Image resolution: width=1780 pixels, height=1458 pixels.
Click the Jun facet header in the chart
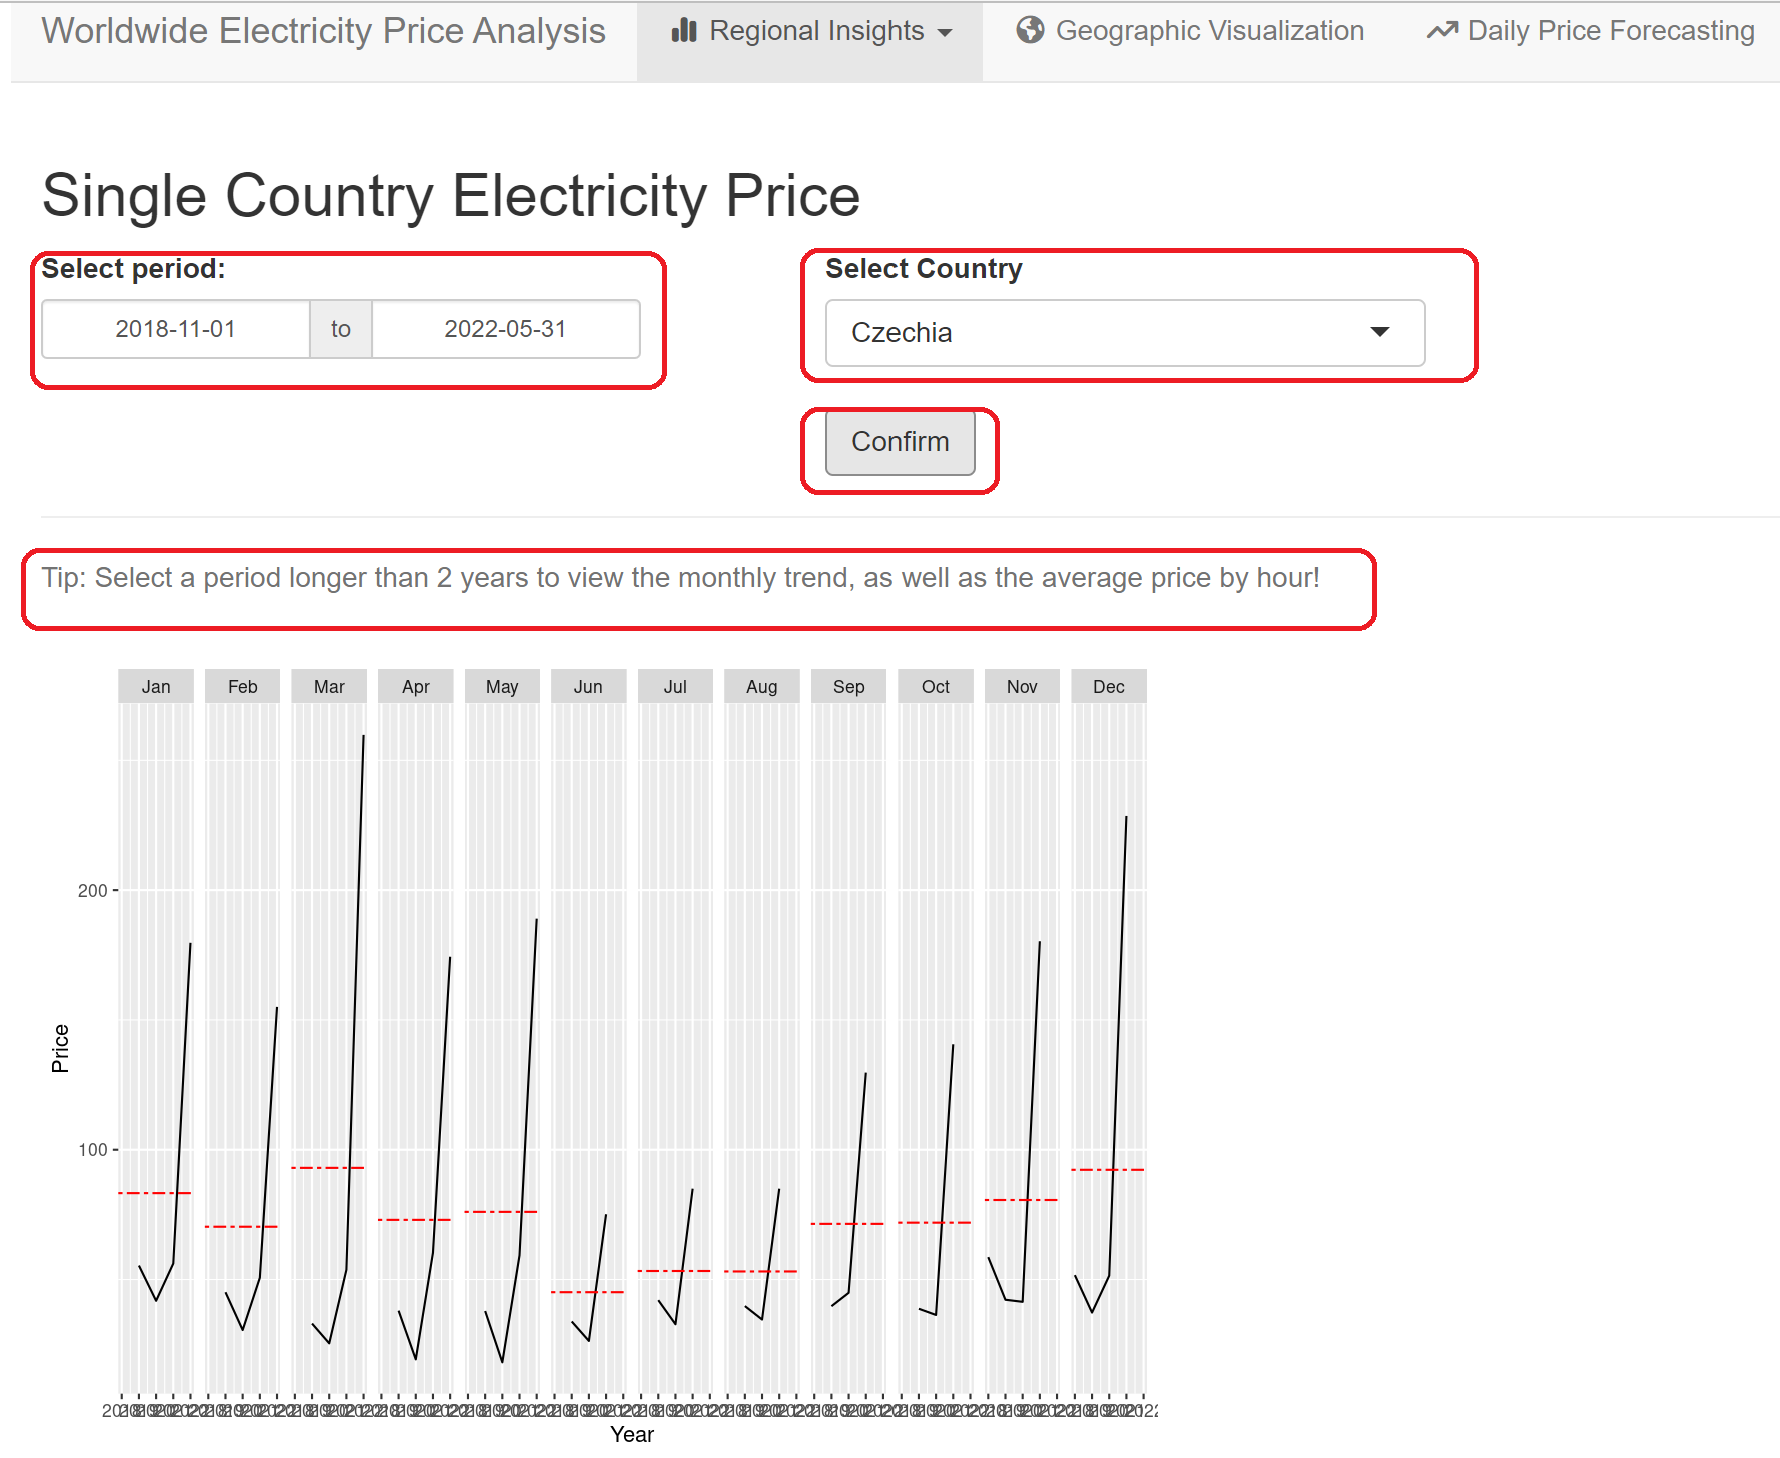pos(588,686)
